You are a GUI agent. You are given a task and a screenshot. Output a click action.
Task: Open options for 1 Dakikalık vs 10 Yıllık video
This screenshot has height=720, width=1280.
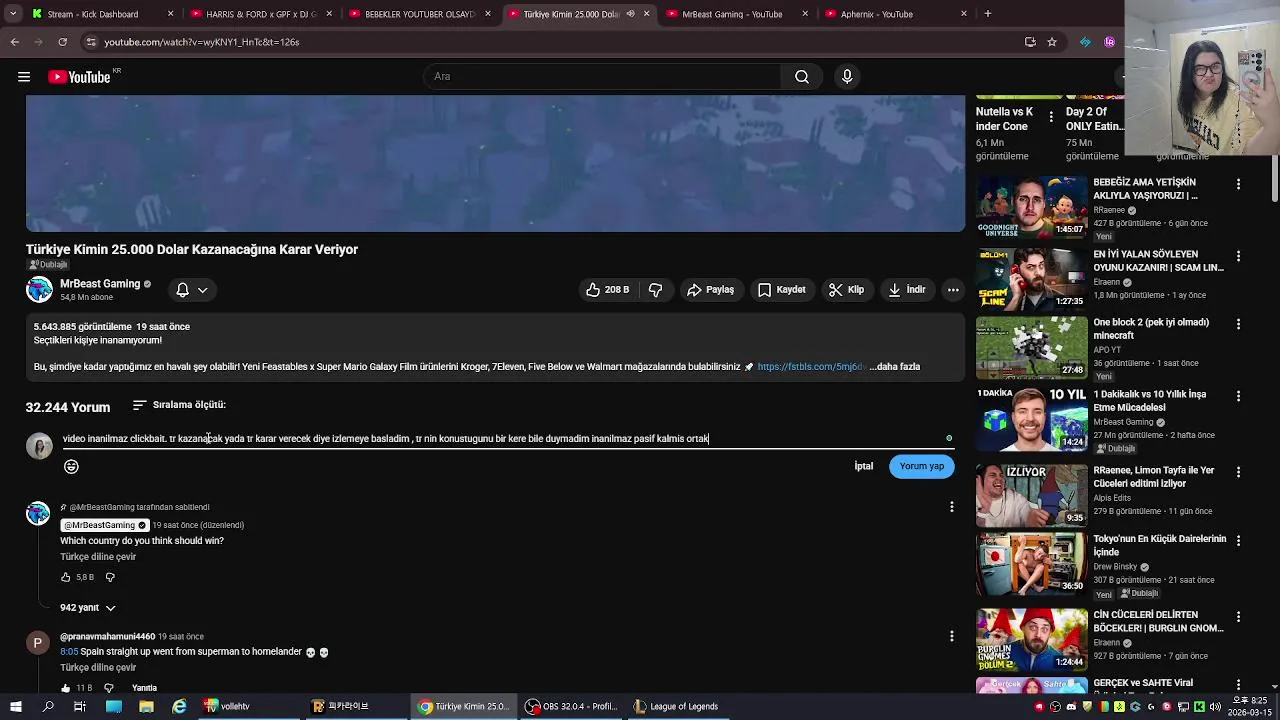[x=1238, y=396]
